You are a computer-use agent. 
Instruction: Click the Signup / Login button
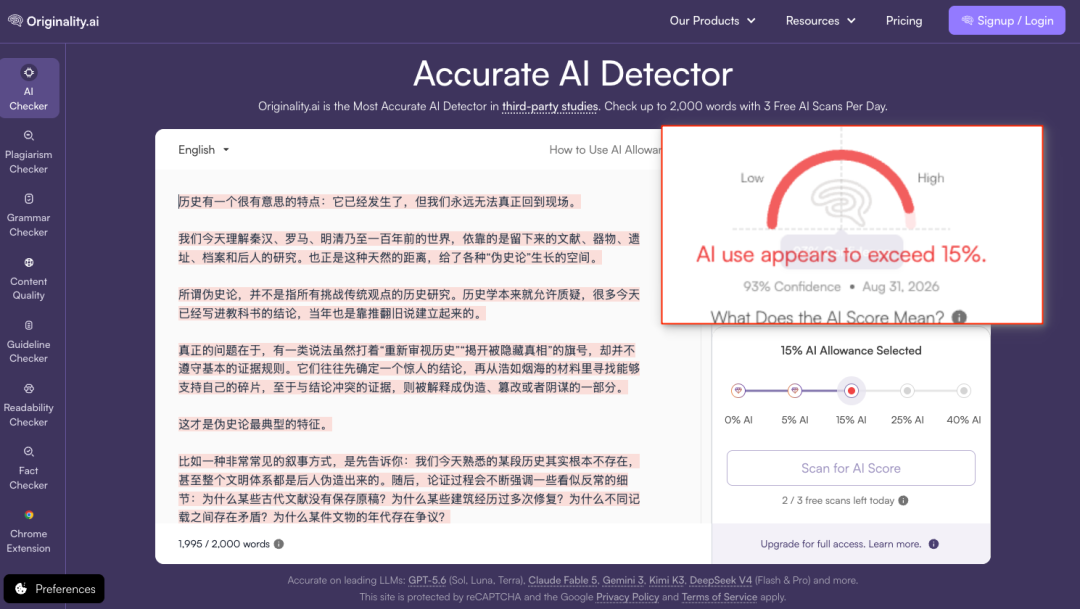(x=1007, y=21)
